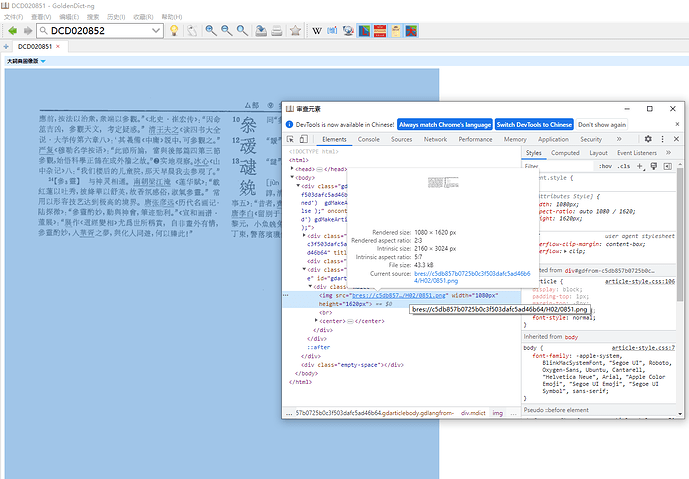Viewport: 689px width, 479px height.
Task: Open the first menu bar item (F)
Action: pyautogui.click(x=13, y=17)
